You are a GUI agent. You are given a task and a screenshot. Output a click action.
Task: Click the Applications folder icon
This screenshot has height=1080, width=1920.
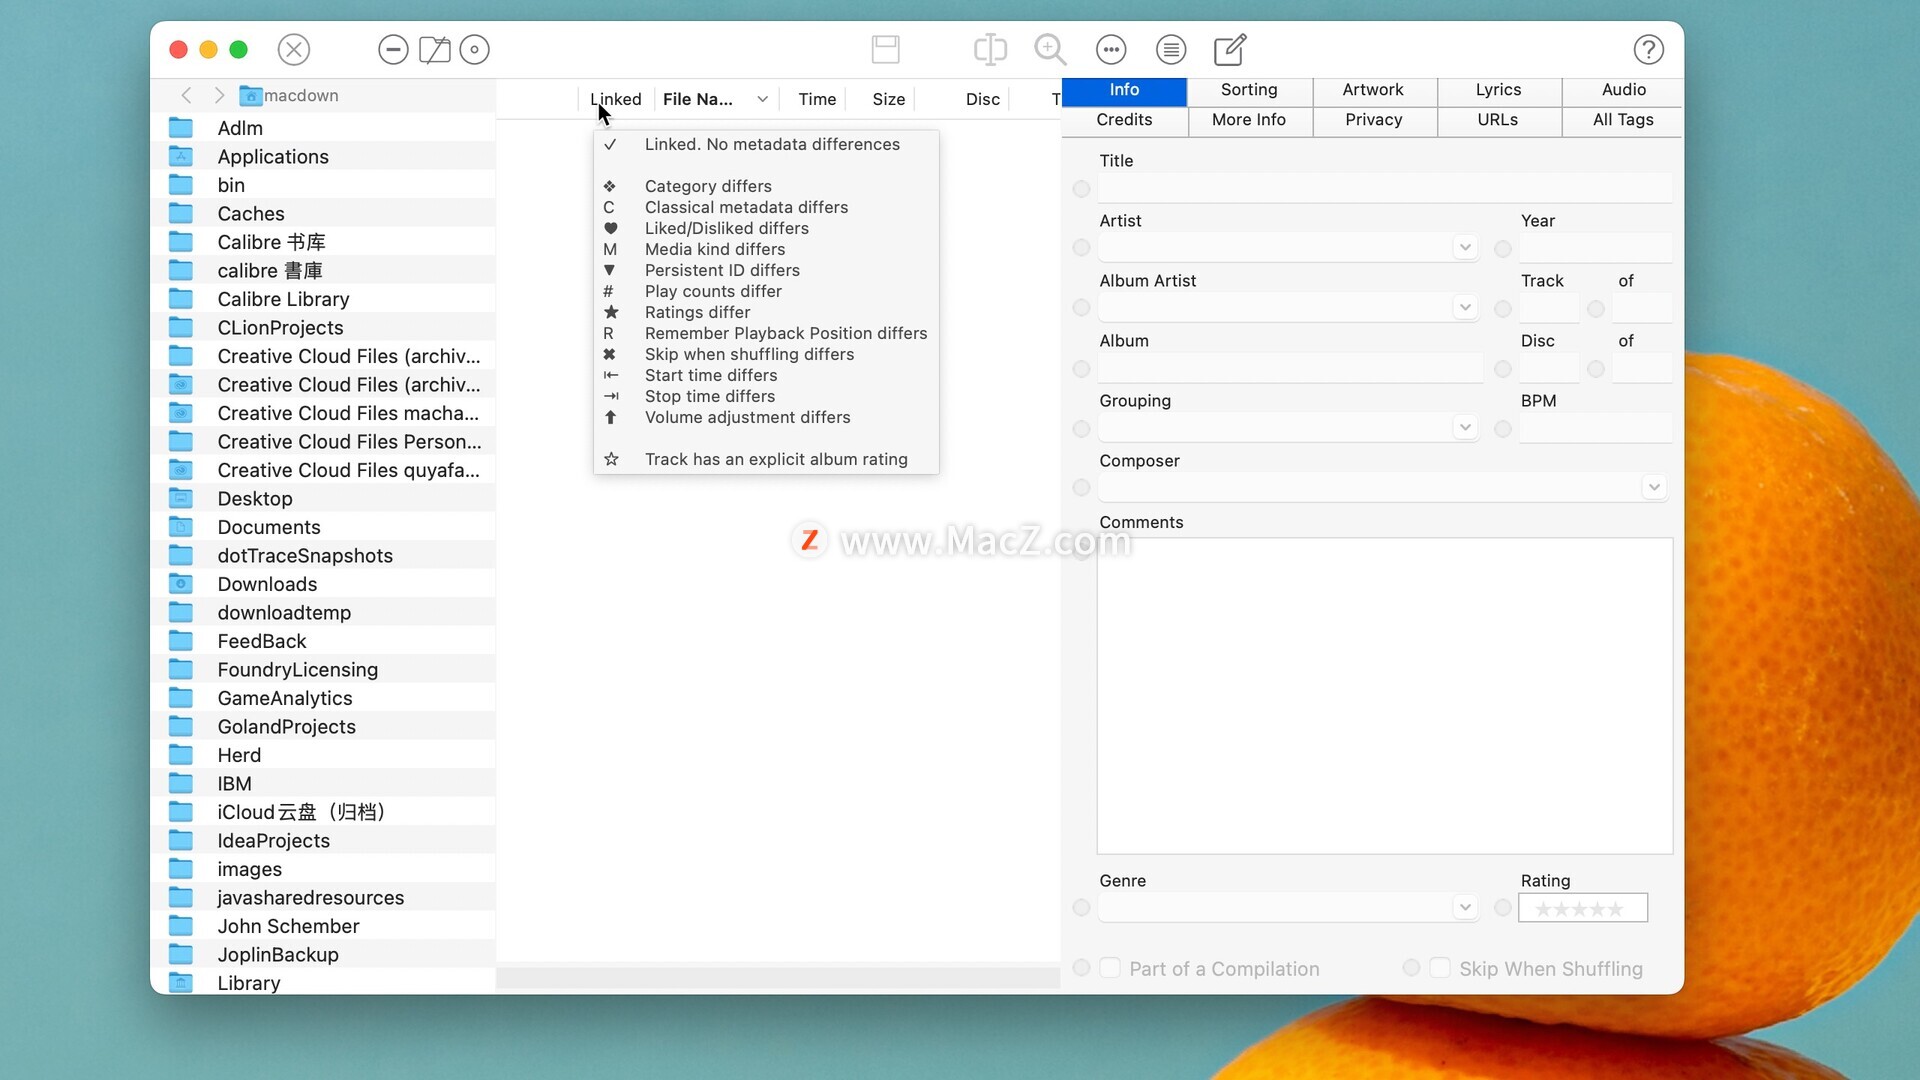click(181, 156)
